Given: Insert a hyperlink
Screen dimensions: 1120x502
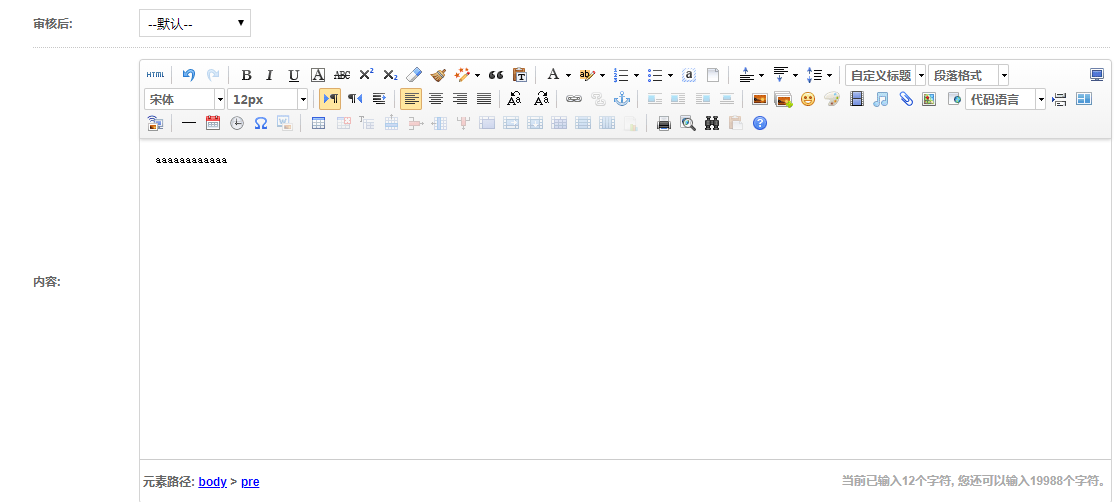Looking at the screenshot, I should 574,99.
